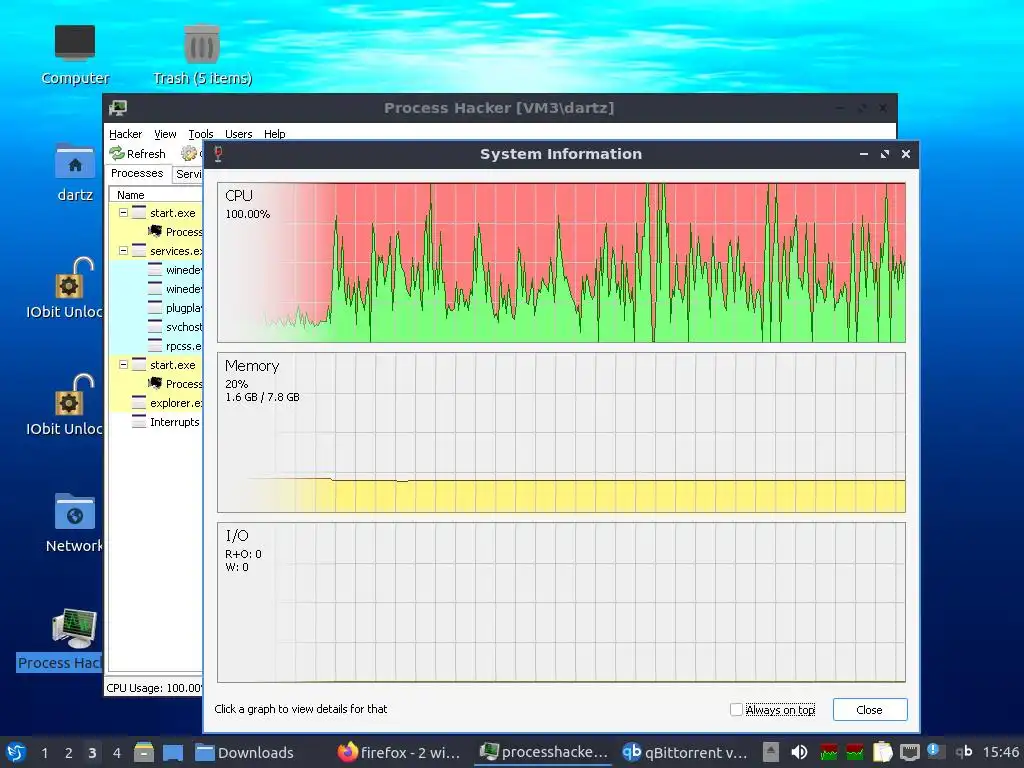Click the tray up-arrow removable media icon

click(771, 752)
